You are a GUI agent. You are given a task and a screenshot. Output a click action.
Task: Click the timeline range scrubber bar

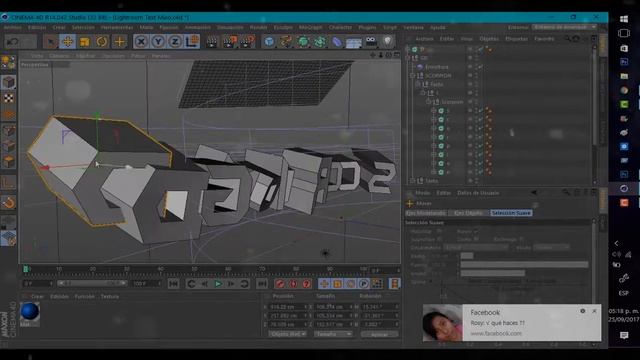(92, 283)
